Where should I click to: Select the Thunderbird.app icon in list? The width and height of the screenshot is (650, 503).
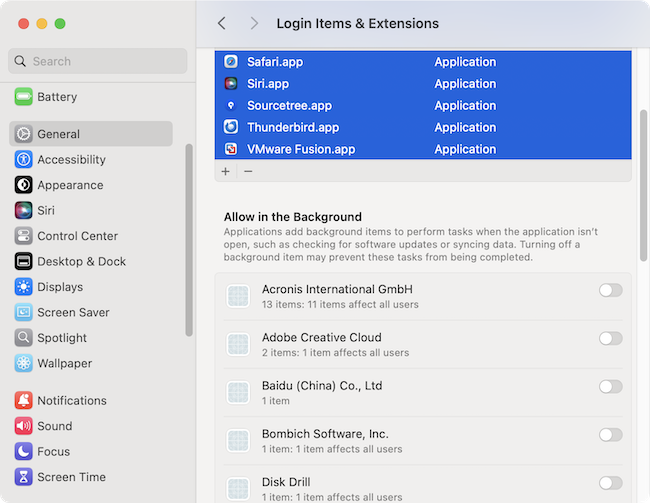pos(231,127)
